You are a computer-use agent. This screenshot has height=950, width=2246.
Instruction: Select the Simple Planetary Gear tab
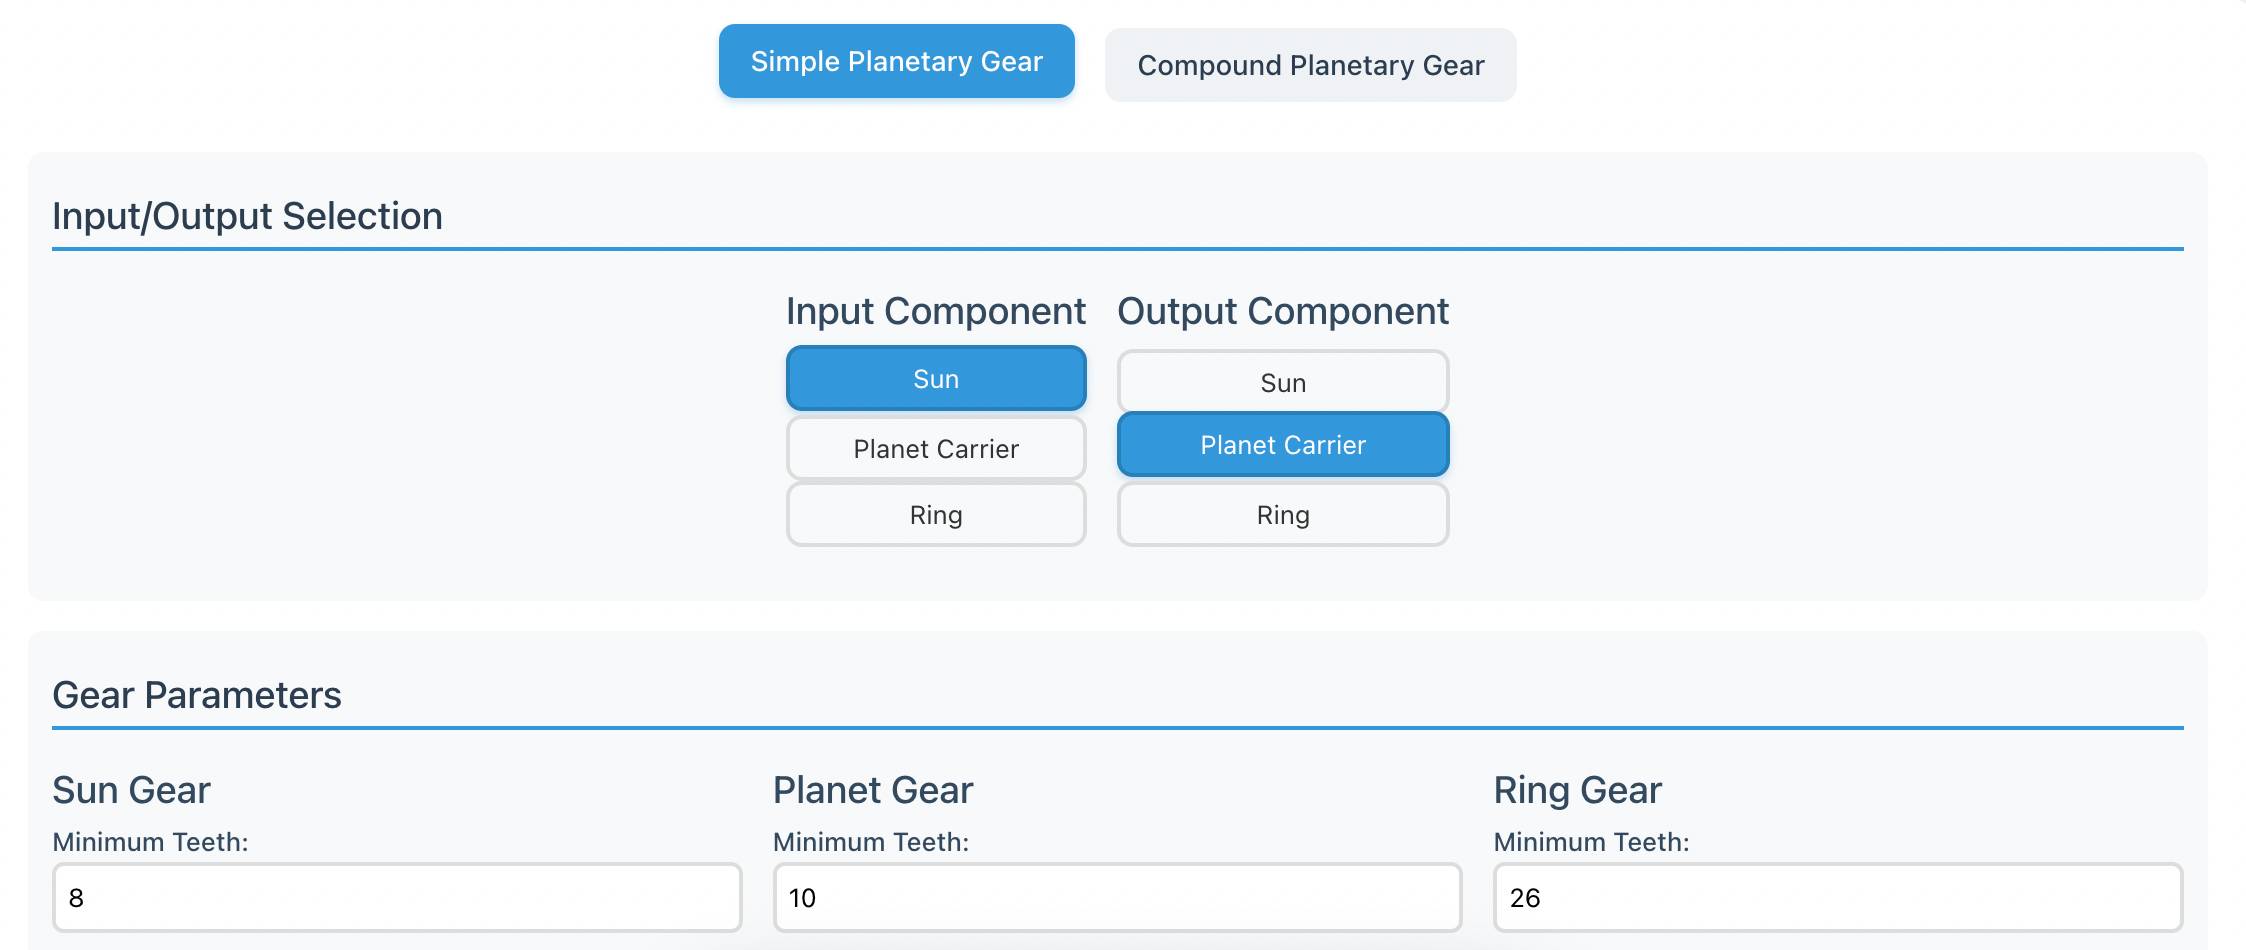(895, 61)
